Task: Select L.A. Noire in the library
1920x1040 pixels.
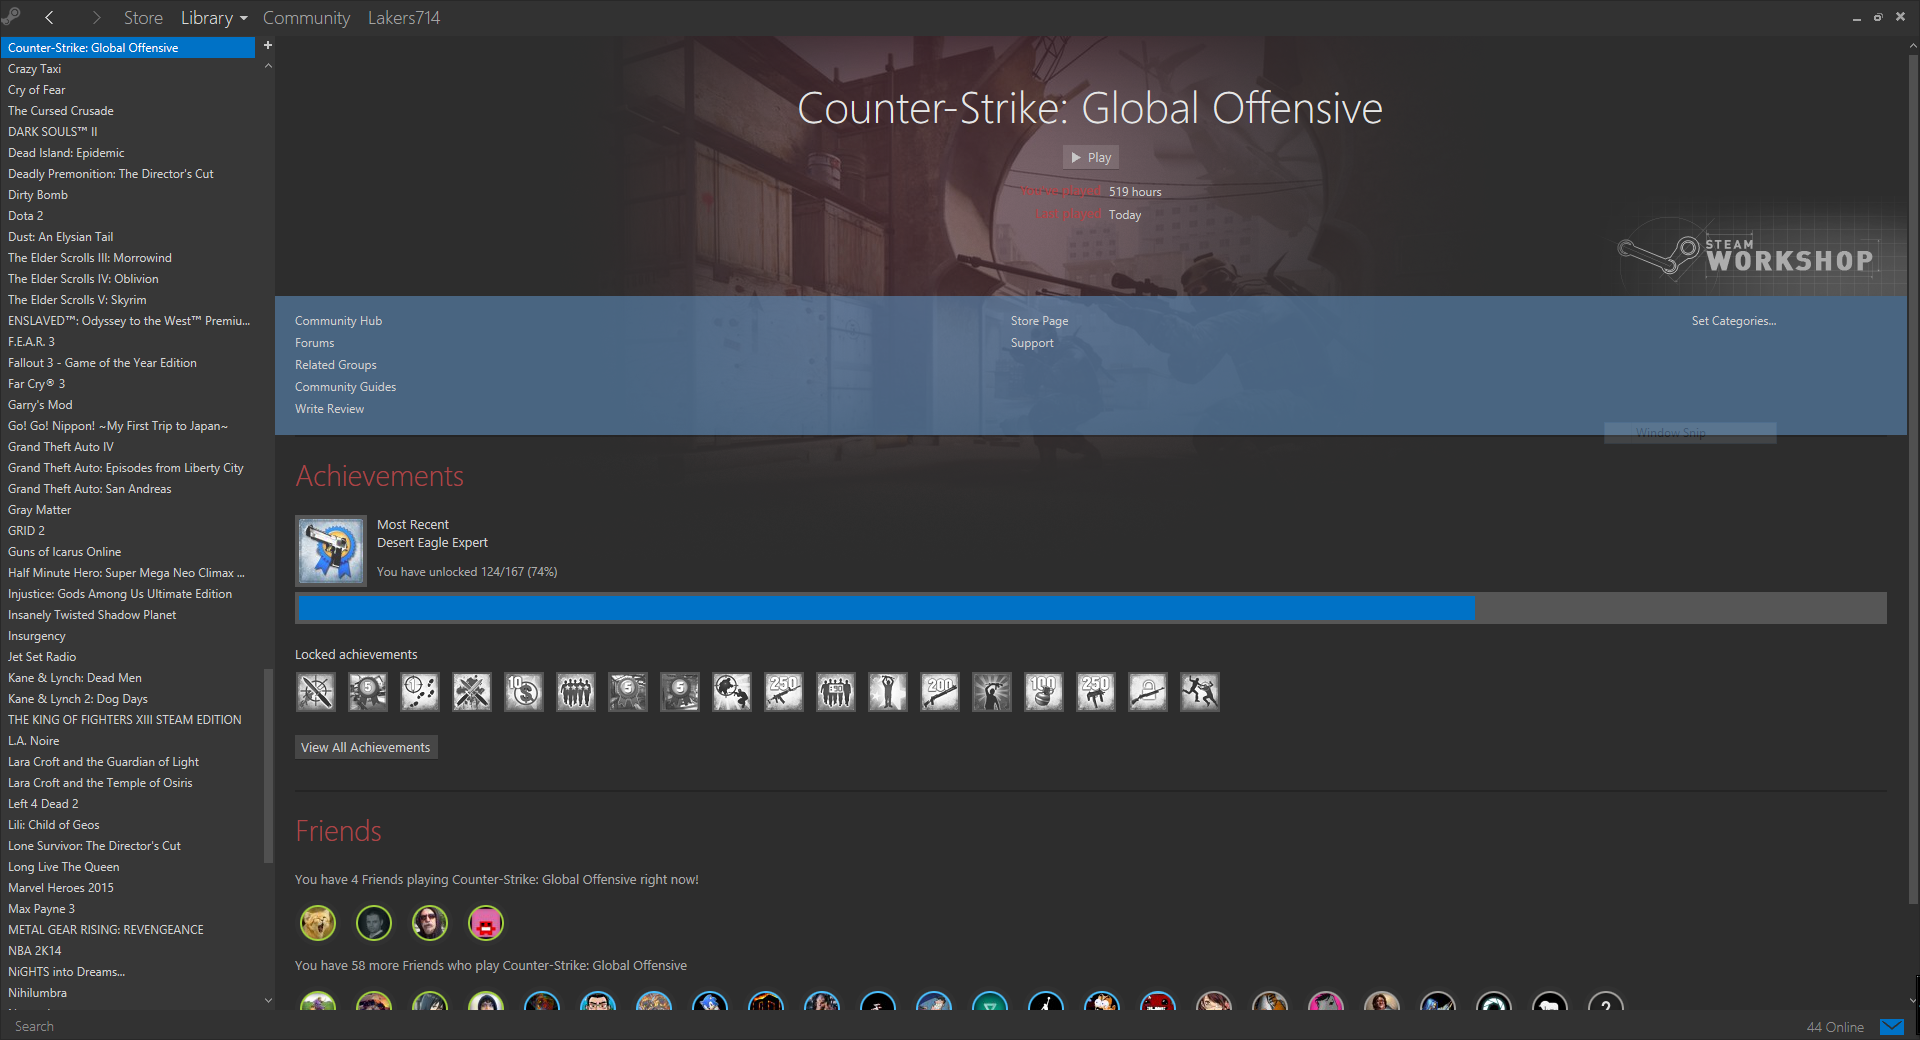Action: [x=128, y=741]
